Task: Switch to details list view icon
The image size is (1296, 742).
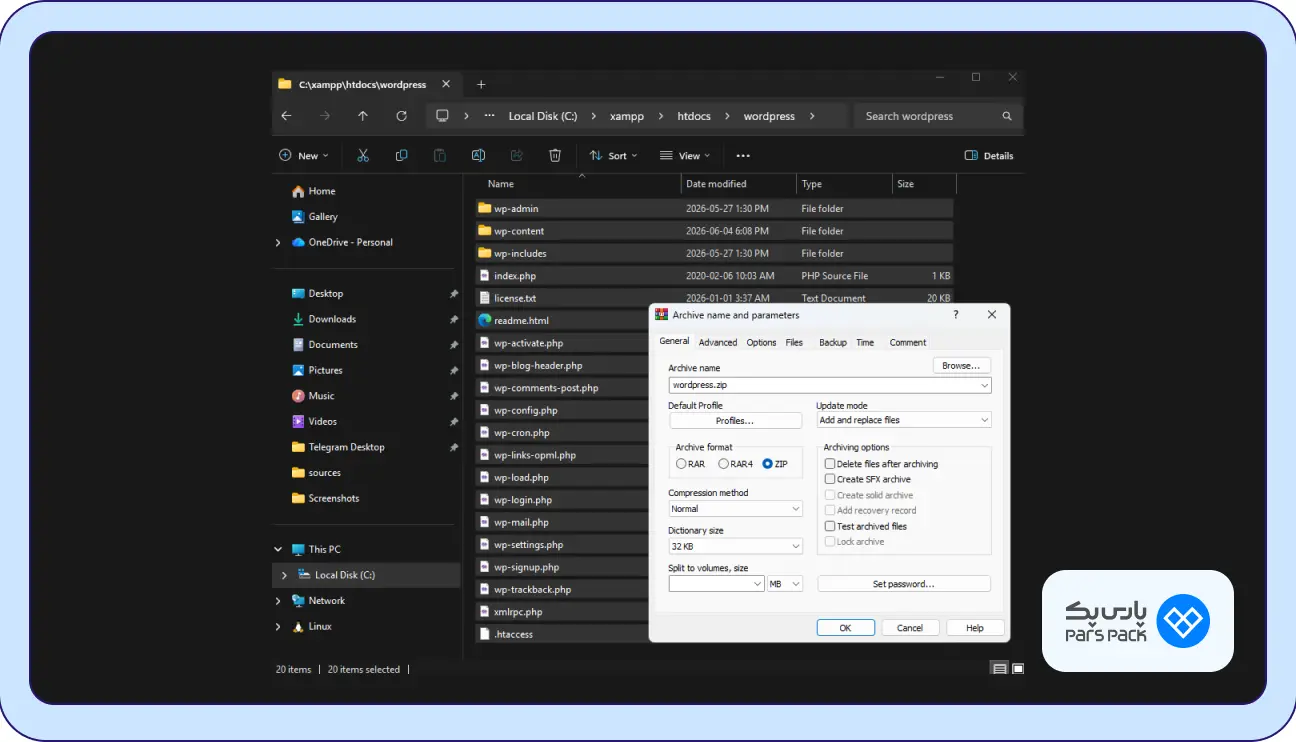Action: pyautogui.click(x=999, y=669)
